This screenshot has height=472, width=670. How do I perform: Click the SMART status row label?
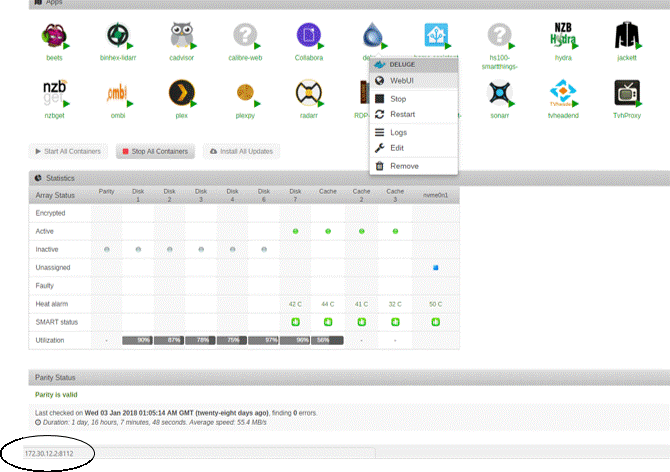(x=56, y=322)
